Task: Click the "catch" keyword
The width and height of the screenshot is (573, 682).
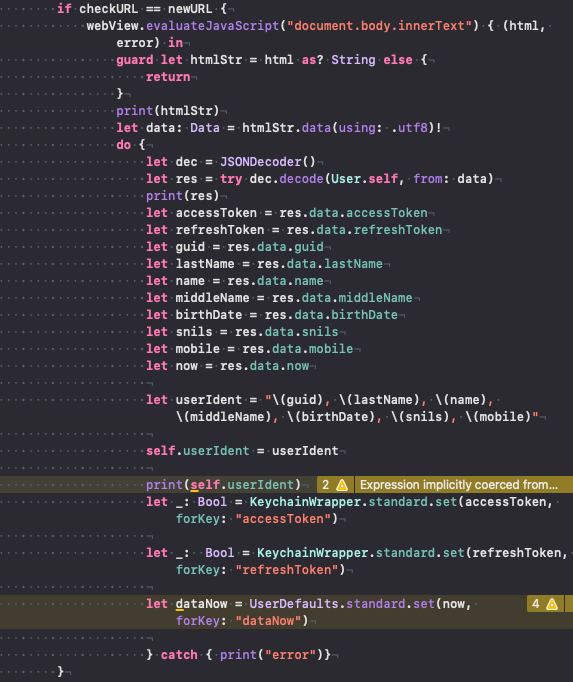Action: (179, 655)
